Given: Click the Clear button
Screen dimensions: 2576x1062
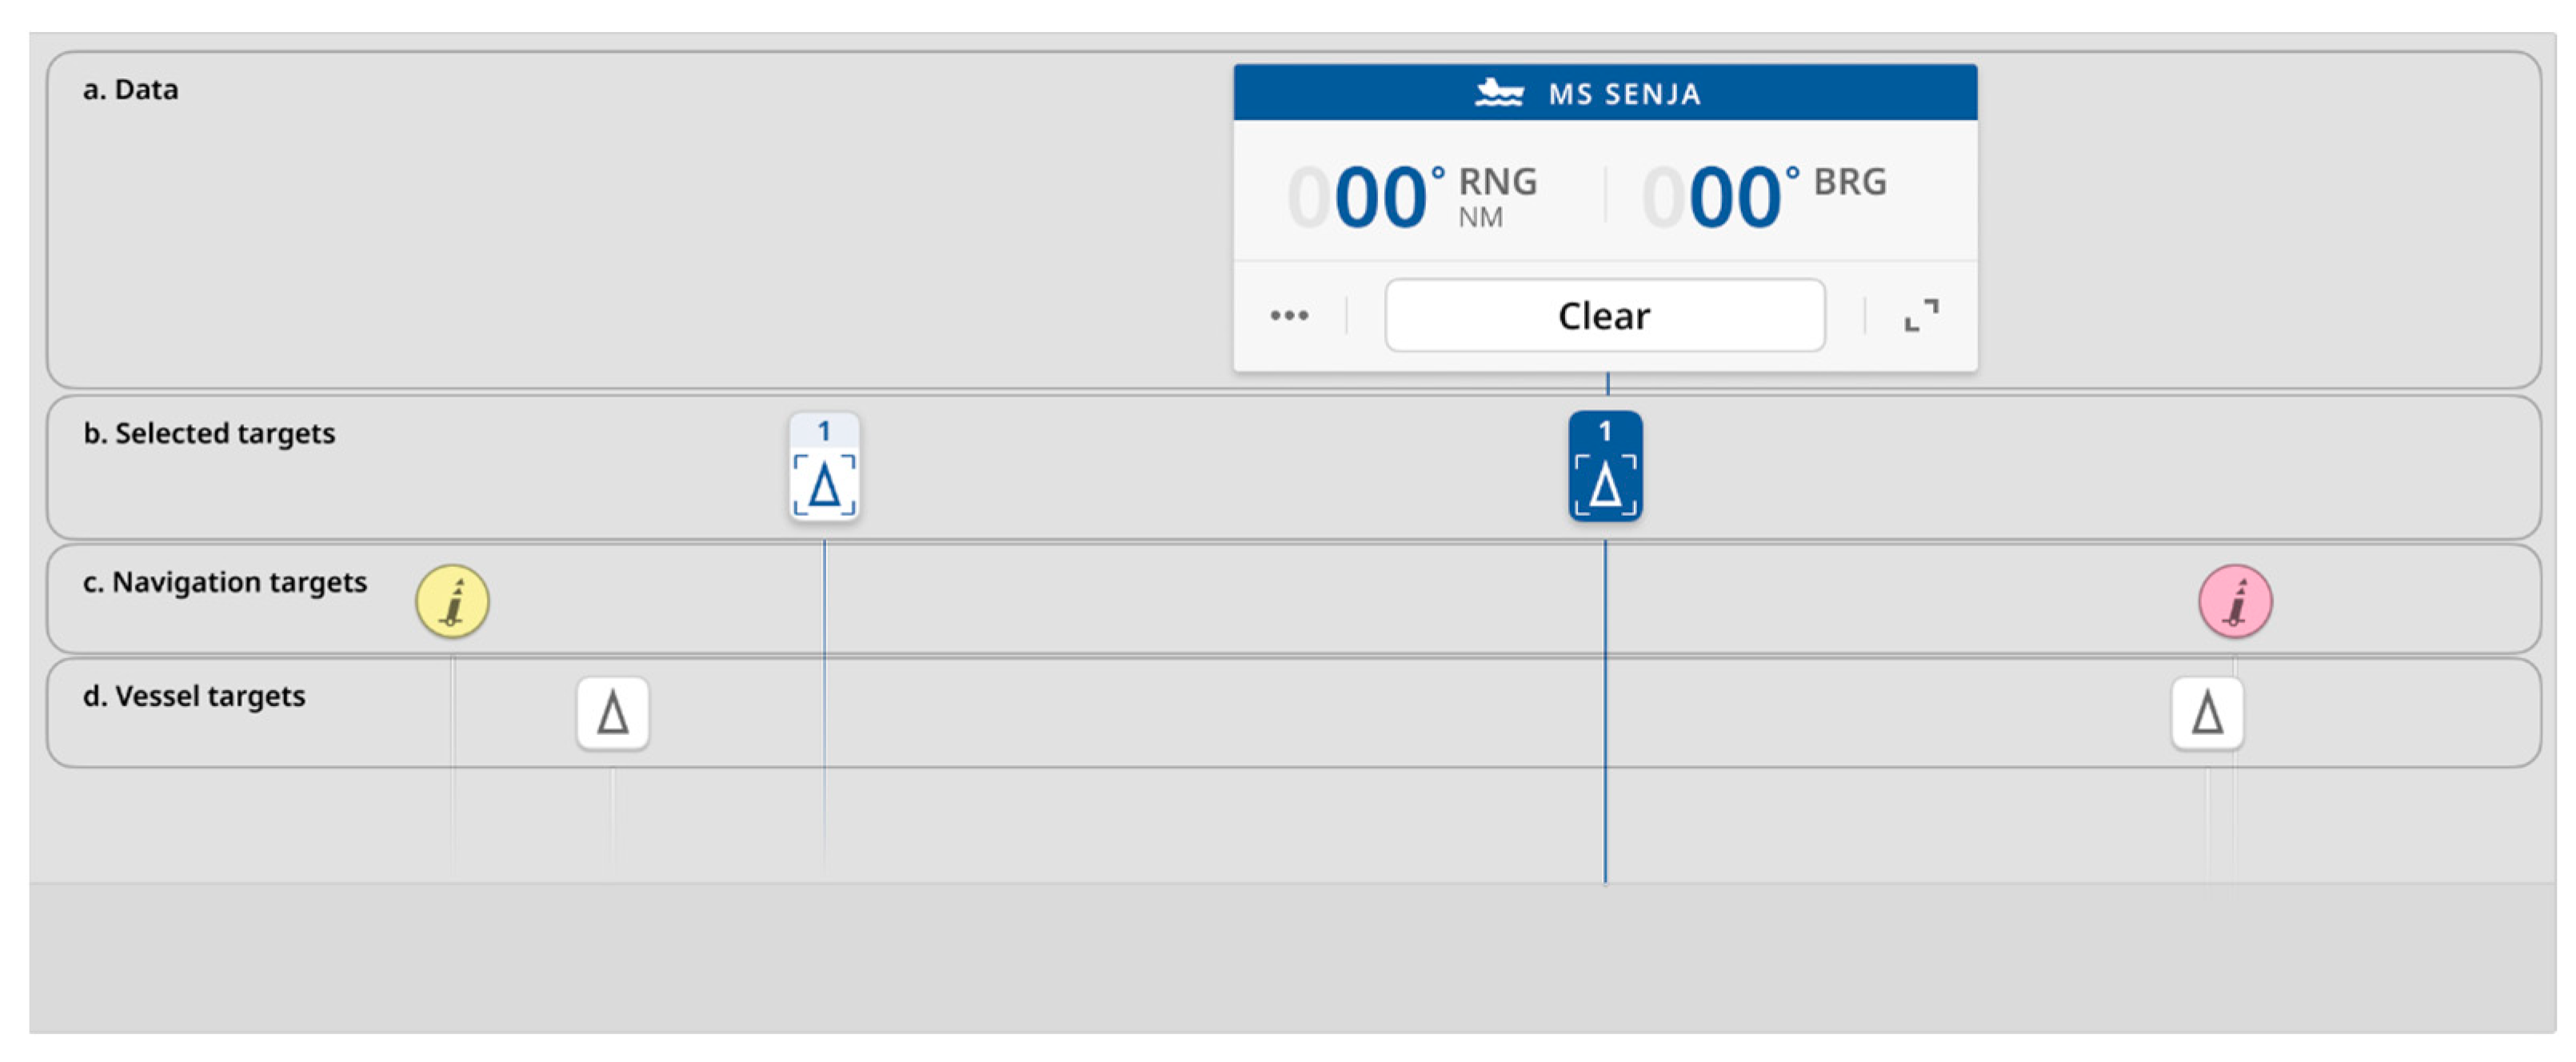Looking at the screenshot, I should 1604,316.
